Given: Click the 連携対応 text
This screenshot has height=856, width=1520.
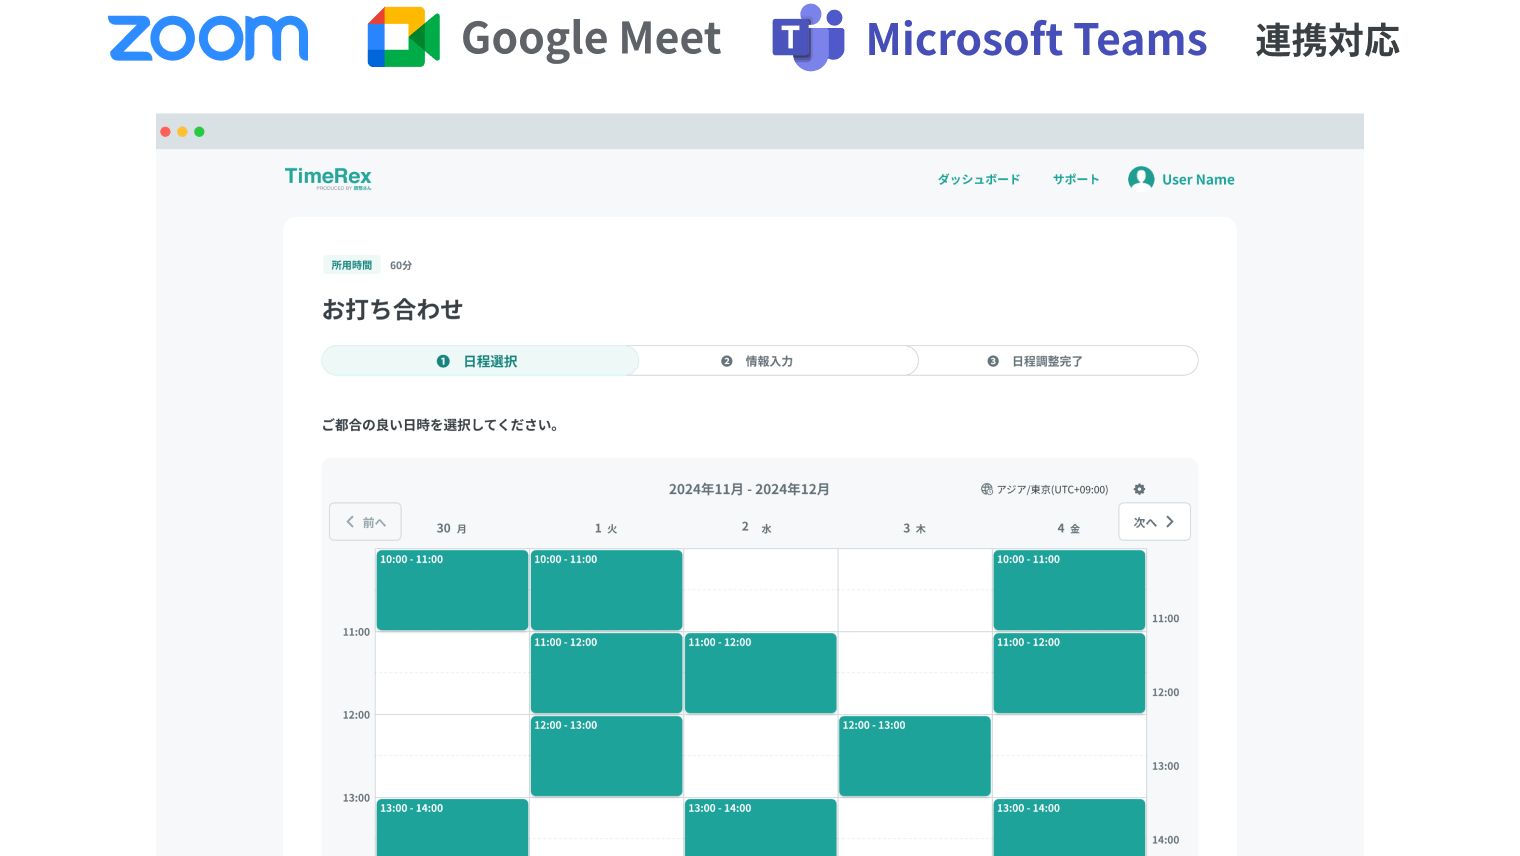Looking at the screenshot, I should pyautogui.click(x=1327, y=40).
